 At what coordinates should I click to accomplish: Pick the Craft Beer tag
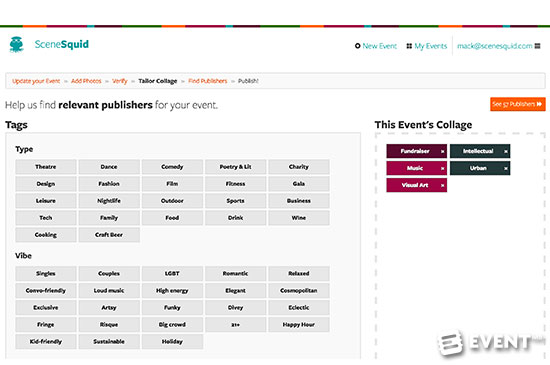click(x=109, y=235)
